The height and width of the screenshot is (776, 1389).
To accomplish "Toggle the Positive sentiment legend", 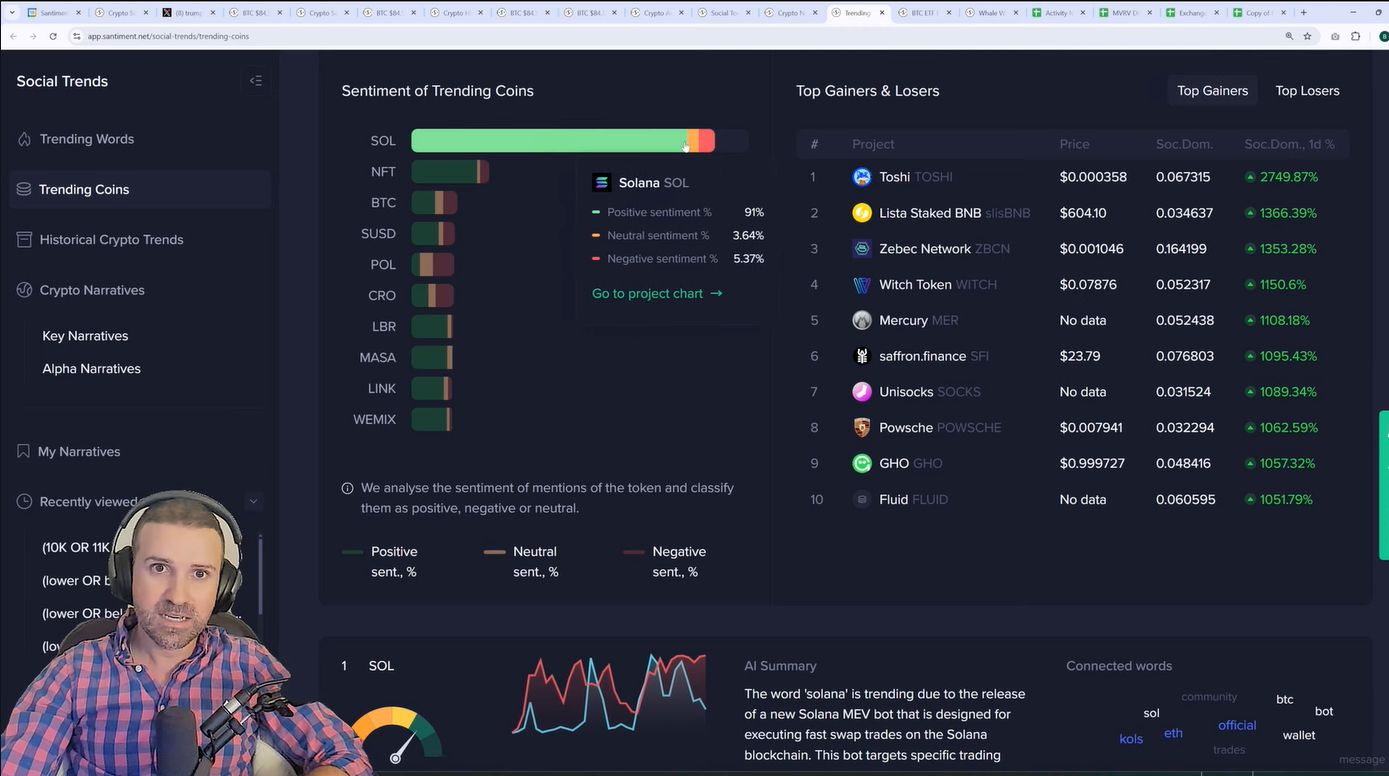I will [x=380, y=561].
